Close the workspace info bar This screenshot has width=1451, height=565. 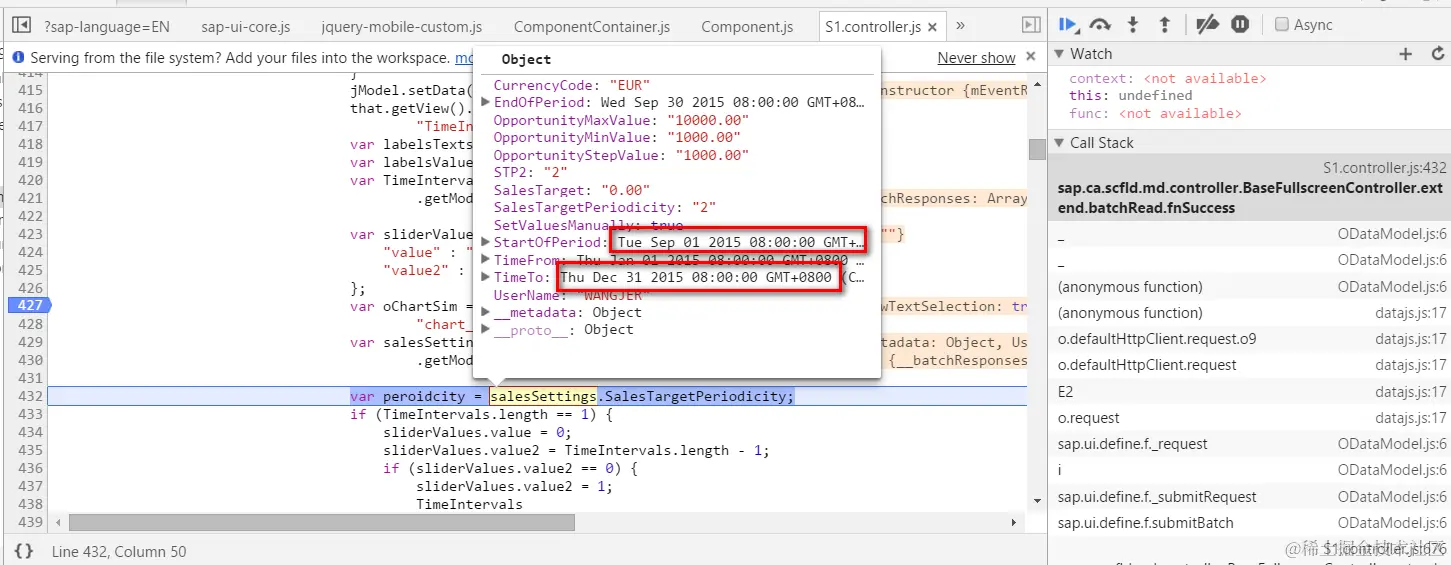click(1033, 58)
